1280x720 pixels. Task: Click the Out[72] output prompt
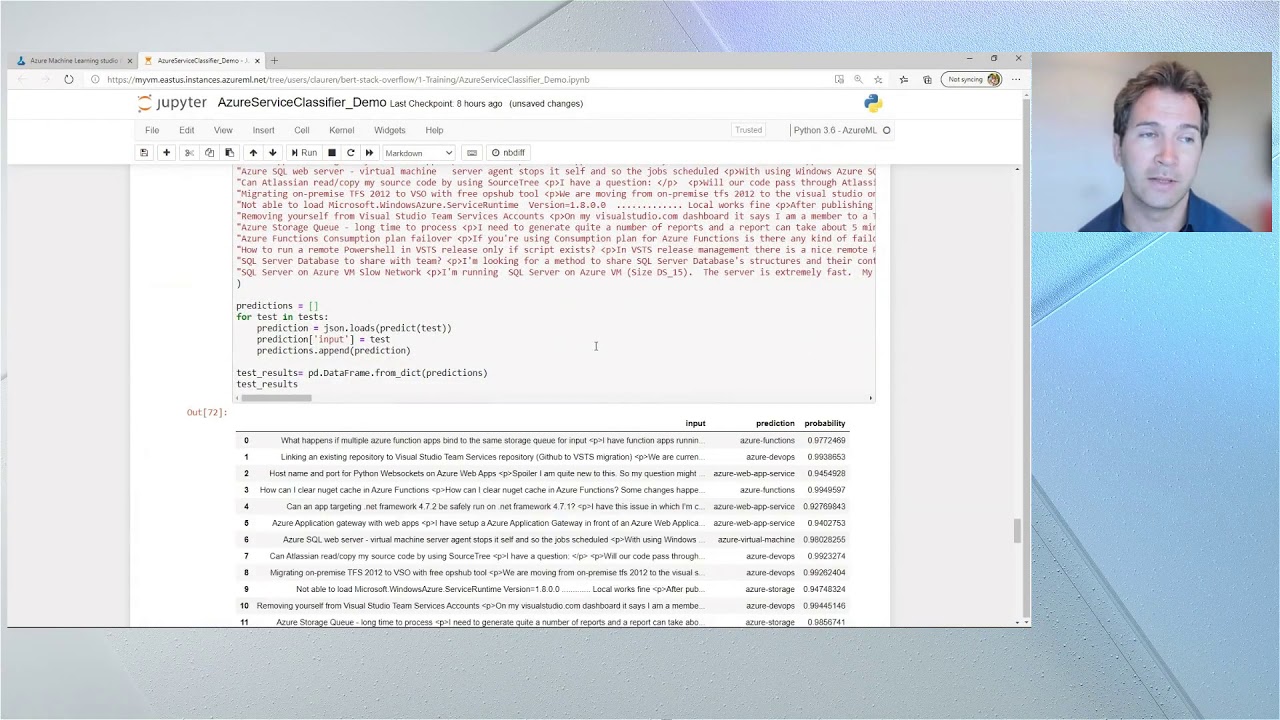click(x=207, y=412)
